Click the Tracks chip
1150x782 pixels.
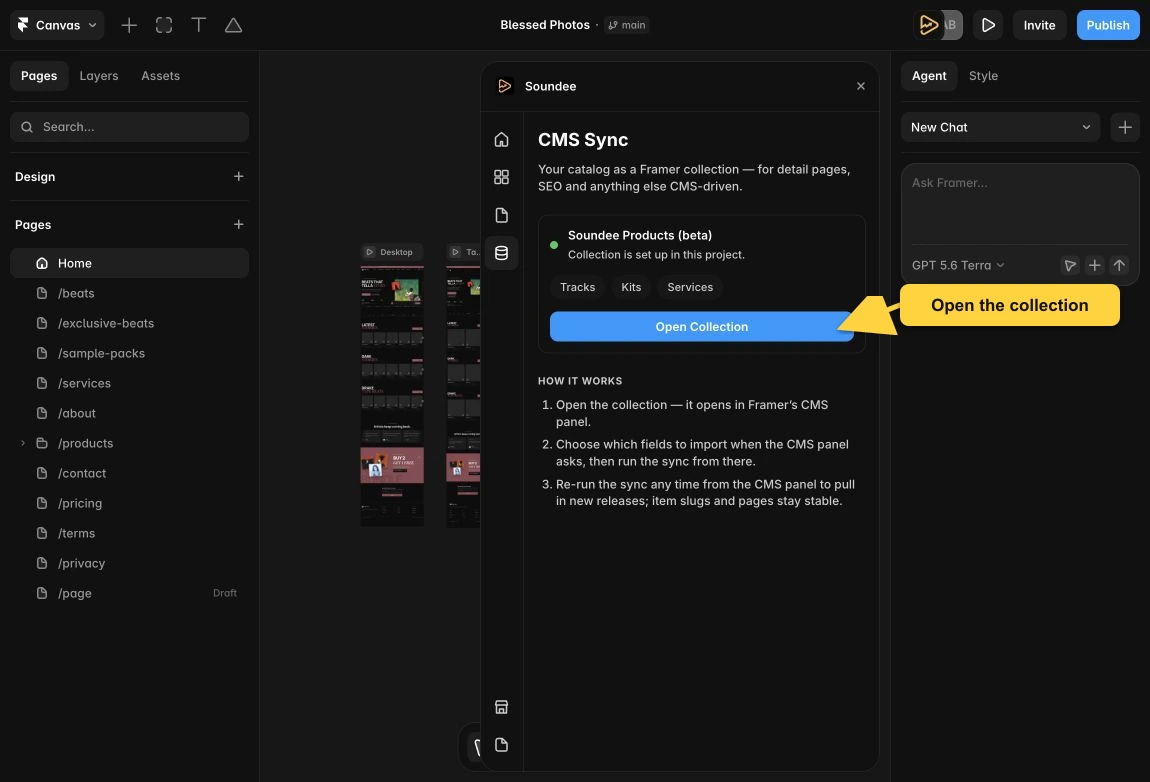point(577,287)
